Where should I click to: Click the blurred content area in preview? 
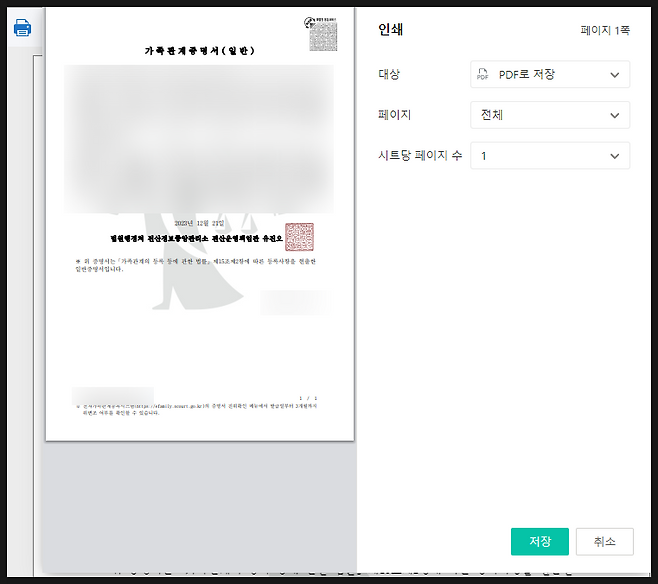199,138
